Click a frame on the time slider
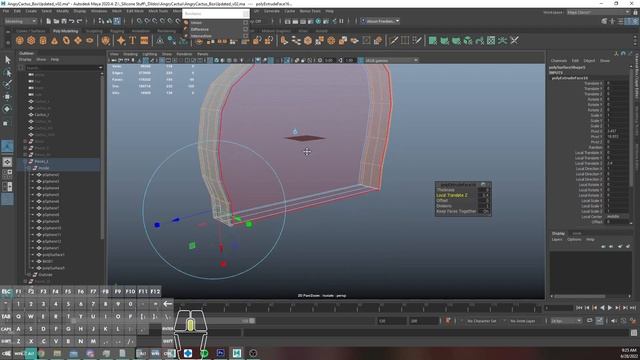 pos(359,307)
